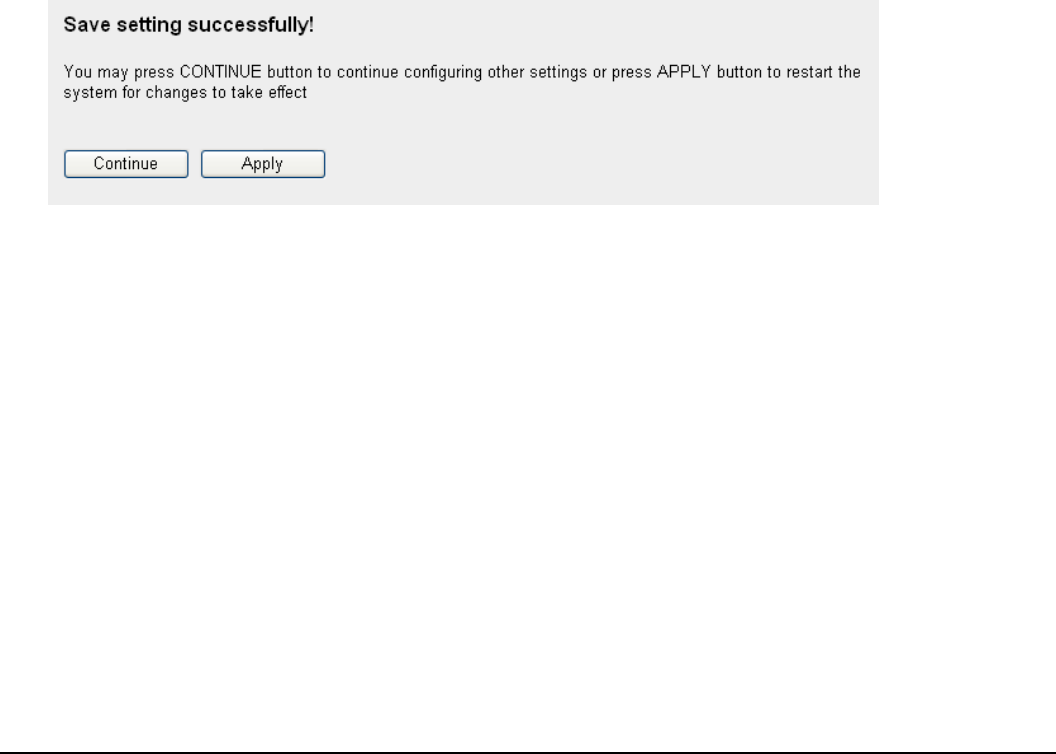The height and width of the screenshot is (754, 1056).
Task: Click the word CONTINUE in the message
Action: pos(220,72)
